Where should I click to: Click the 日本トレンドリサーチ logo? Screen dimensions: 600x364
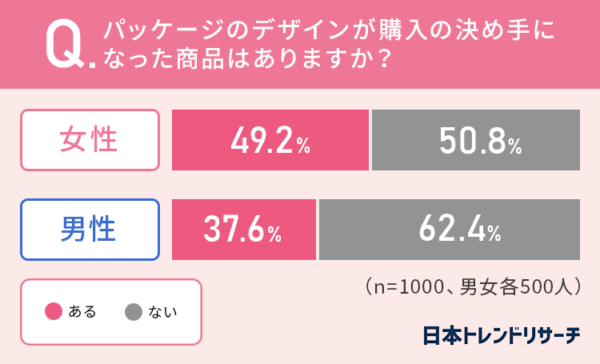(x=501, y=335)
